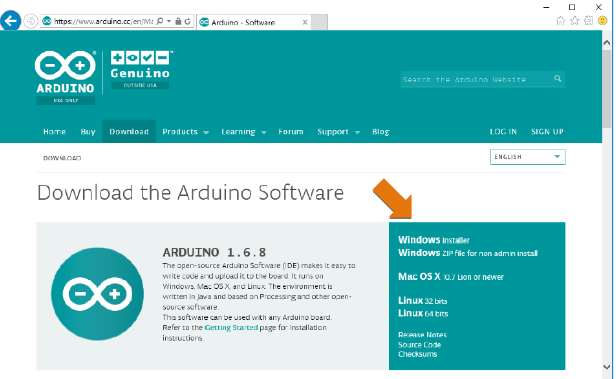Open a new blank tab

[x=319, y=22]
